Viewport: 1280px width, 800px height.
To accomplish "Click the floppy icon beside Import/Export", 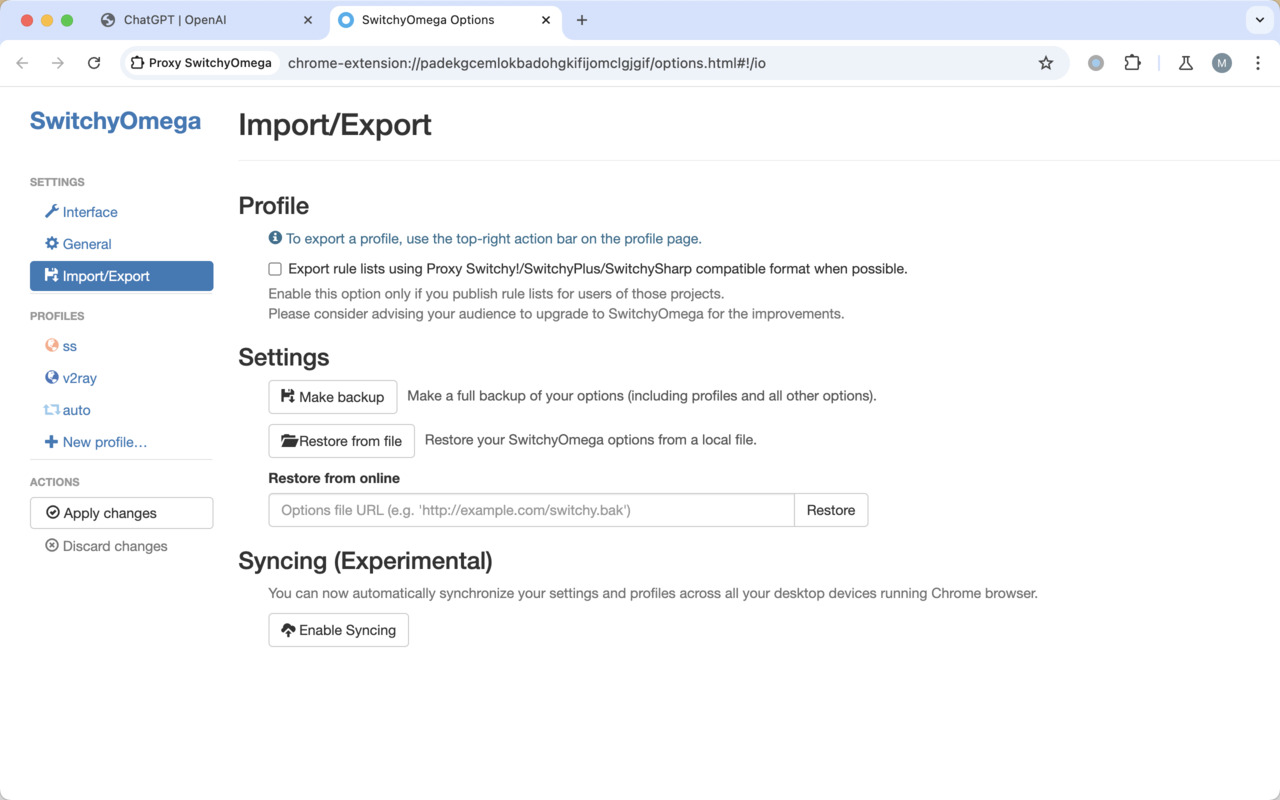I will coord(52,275).
